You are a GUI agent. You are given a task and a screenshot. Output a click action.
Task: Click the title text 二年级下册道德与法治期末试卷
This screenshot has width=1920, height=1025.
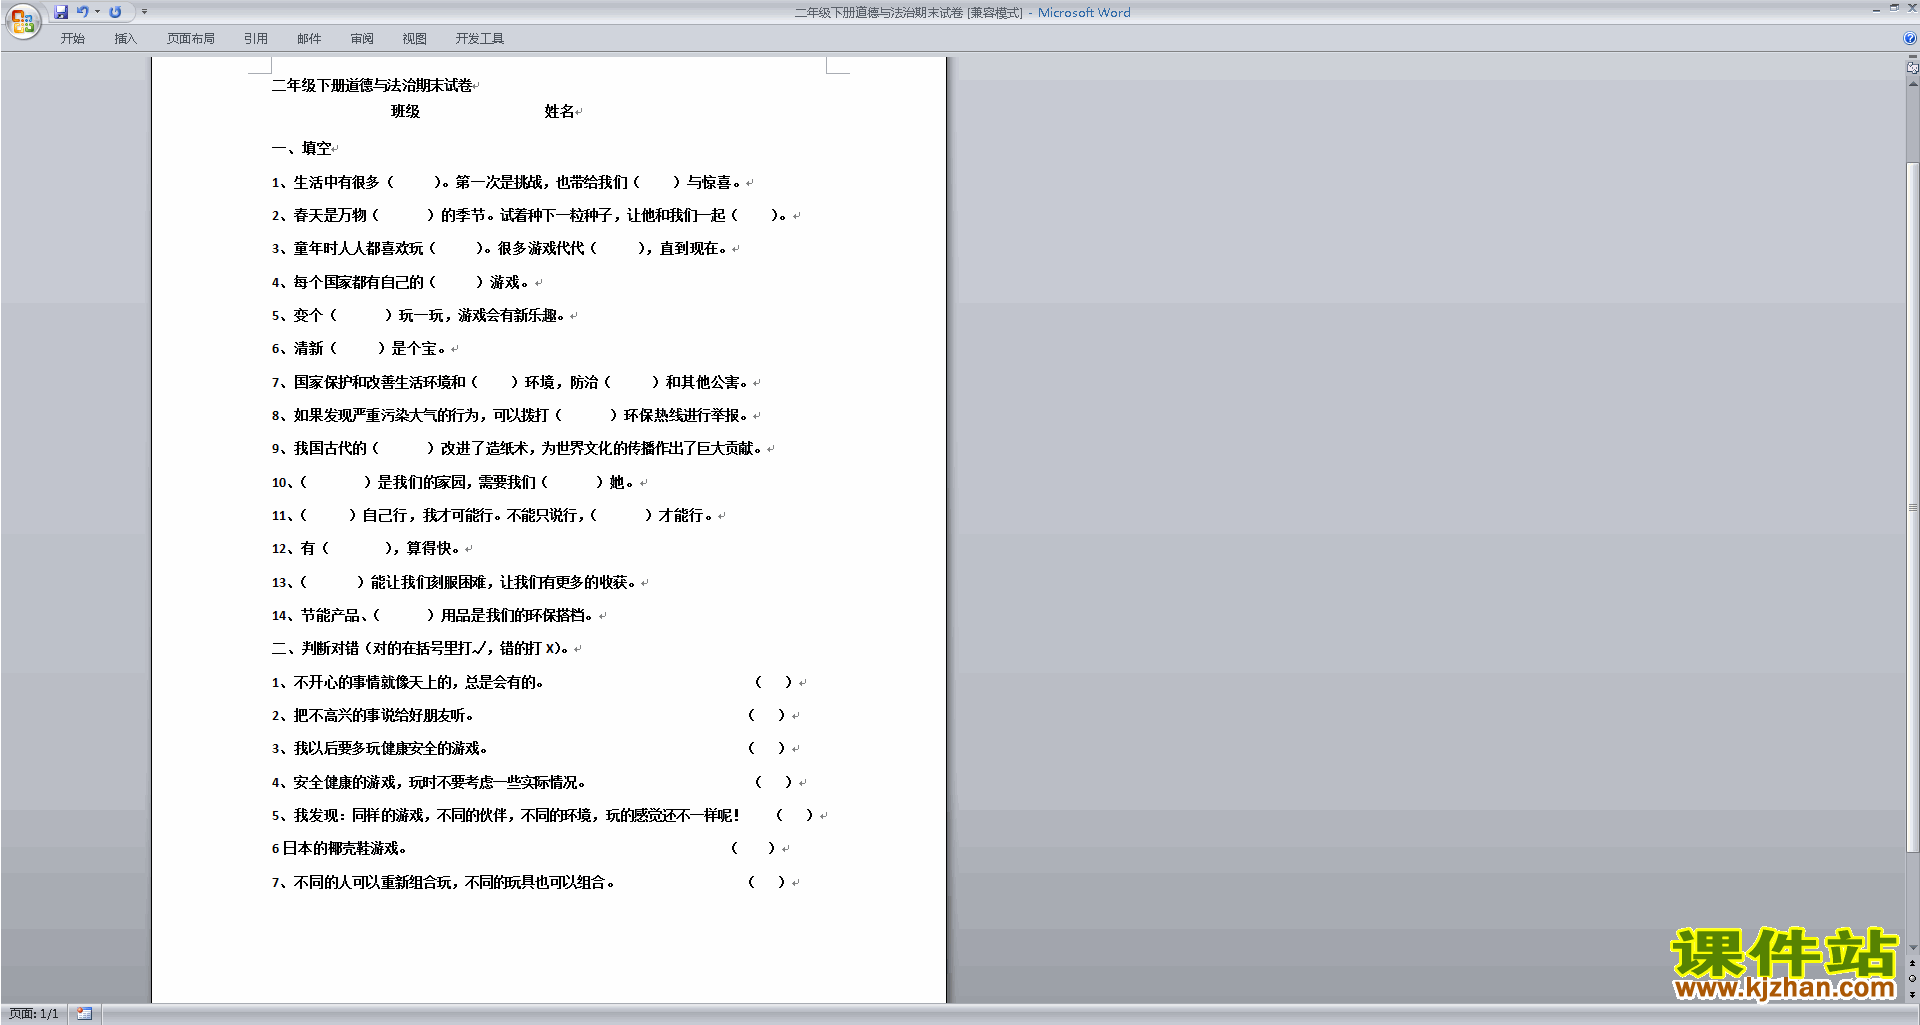pos(372,86)
